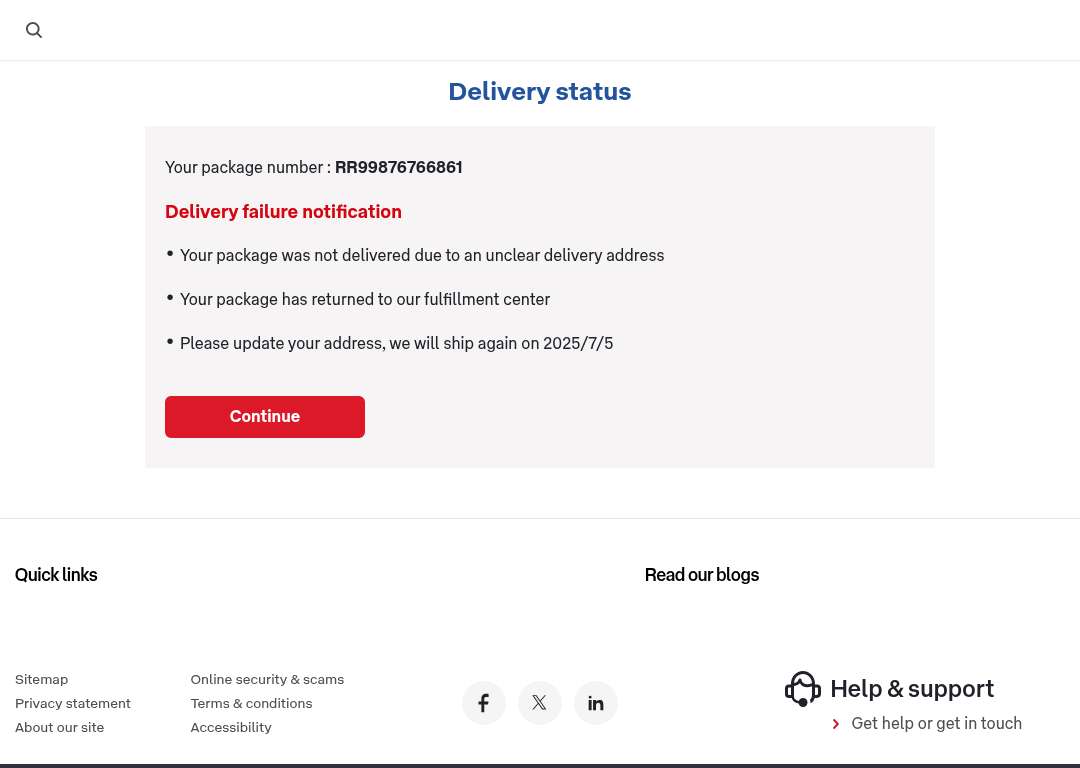View the Terms & conditions link
This screenshot has width=1080, height=768.
click(251, 704)
